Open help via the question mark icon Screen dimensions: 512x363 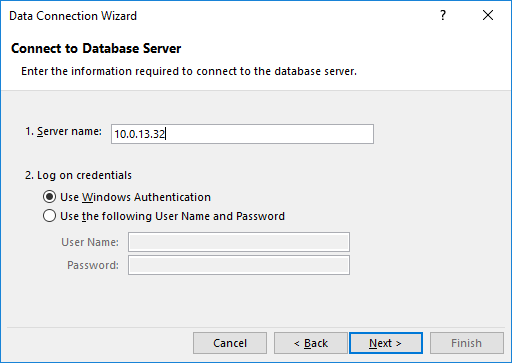click(443, 15)
